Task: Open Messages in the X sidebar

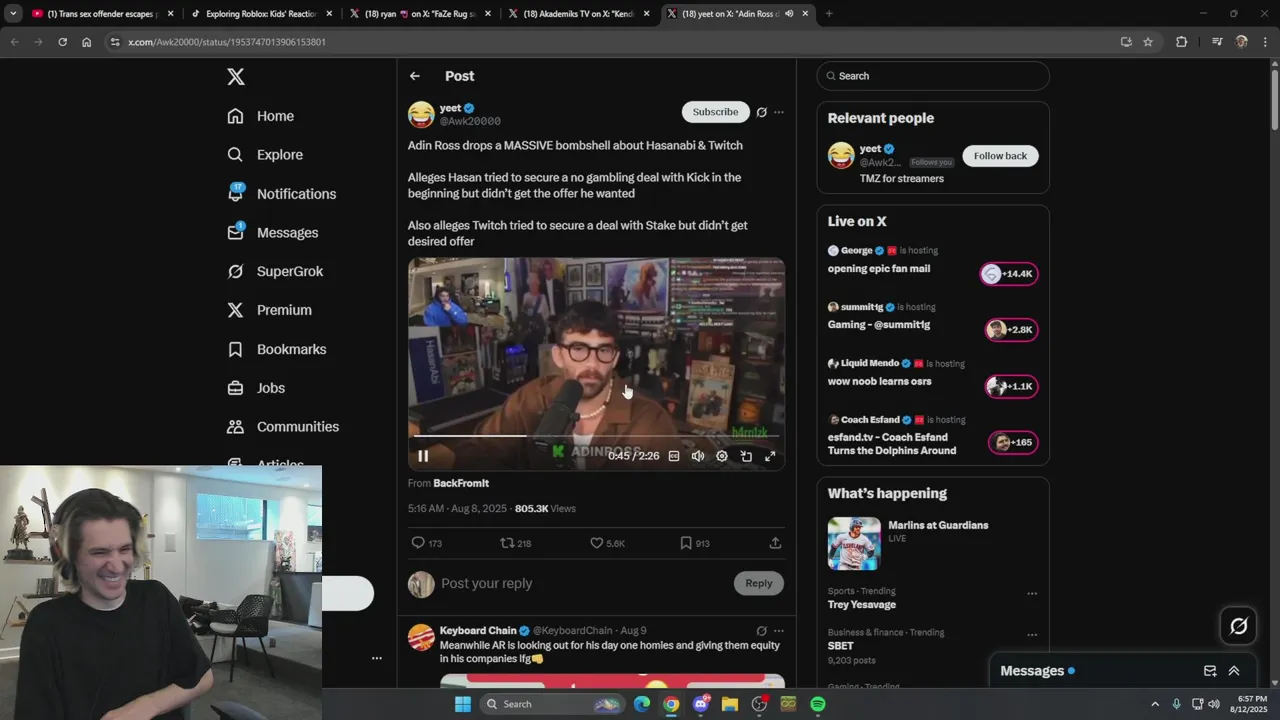Action: tap(272, 232)
